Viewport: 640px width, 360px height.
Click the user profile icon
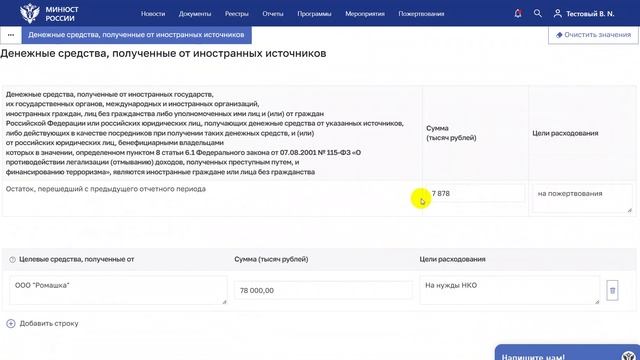[558, 13]
